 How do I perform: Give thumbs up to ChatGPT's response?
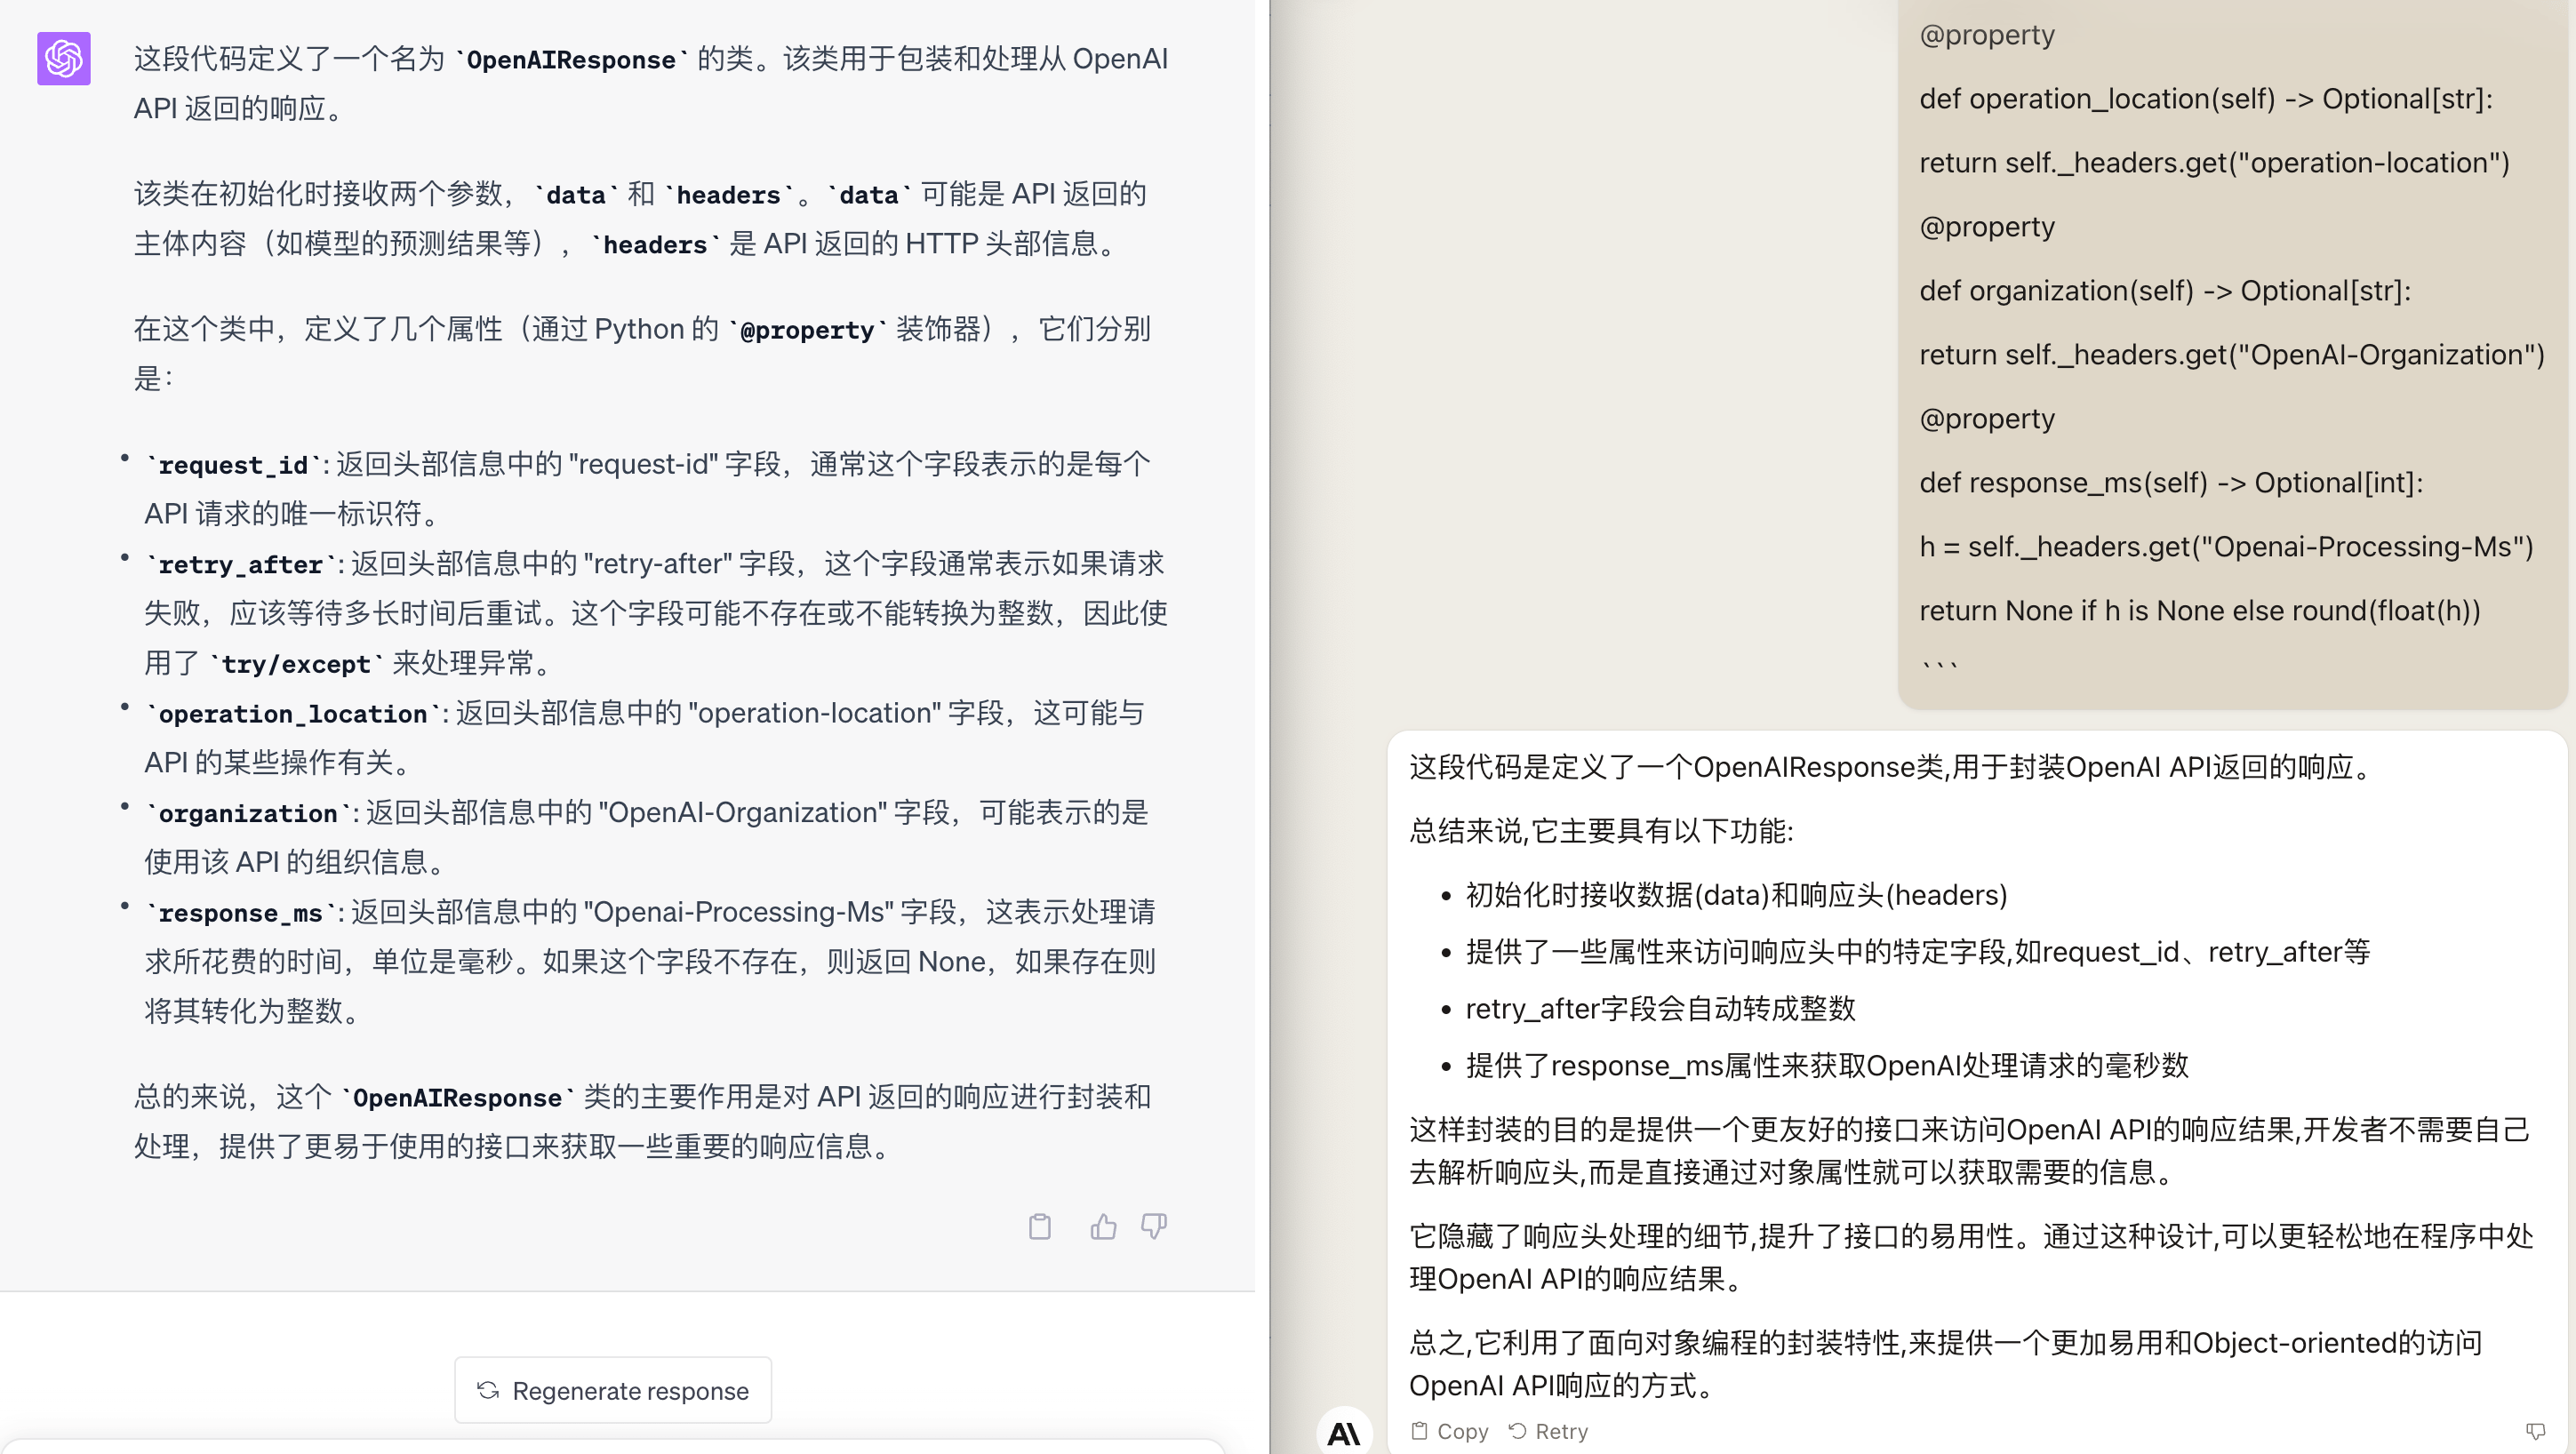click(x=1102, y=1226)
